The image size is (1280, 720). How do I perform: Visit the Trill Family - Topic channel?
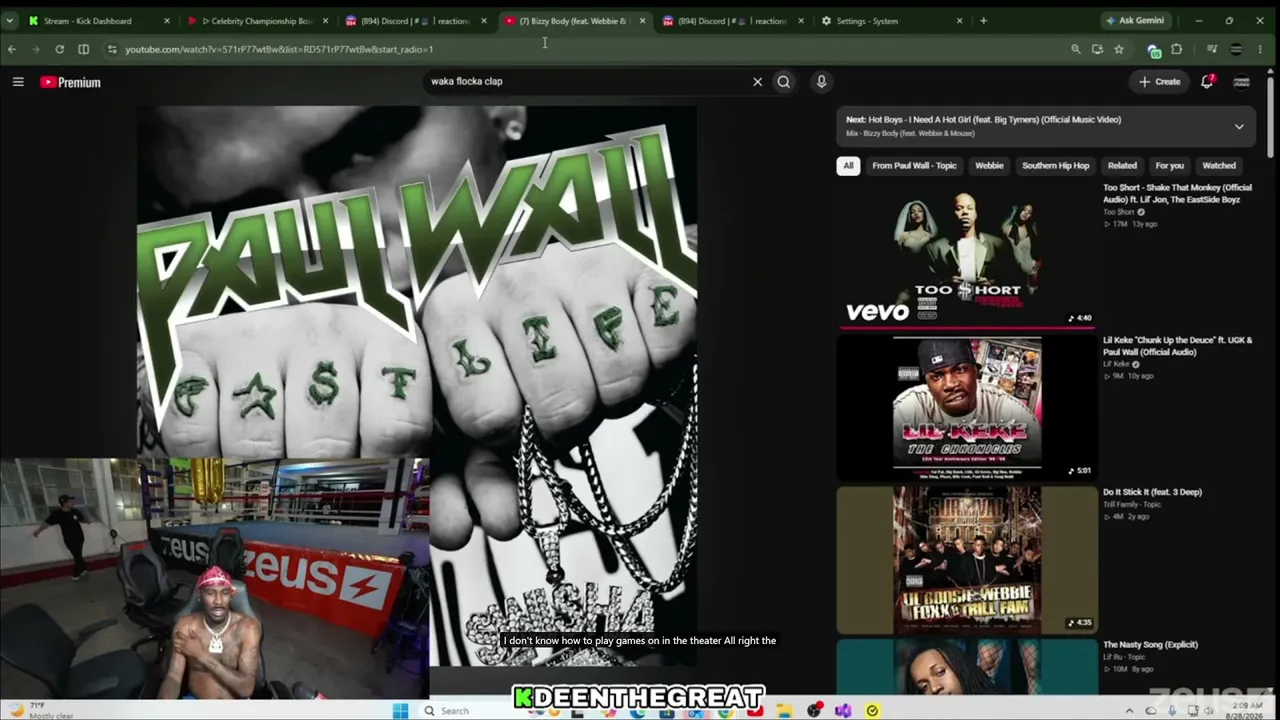point(1132,505)
